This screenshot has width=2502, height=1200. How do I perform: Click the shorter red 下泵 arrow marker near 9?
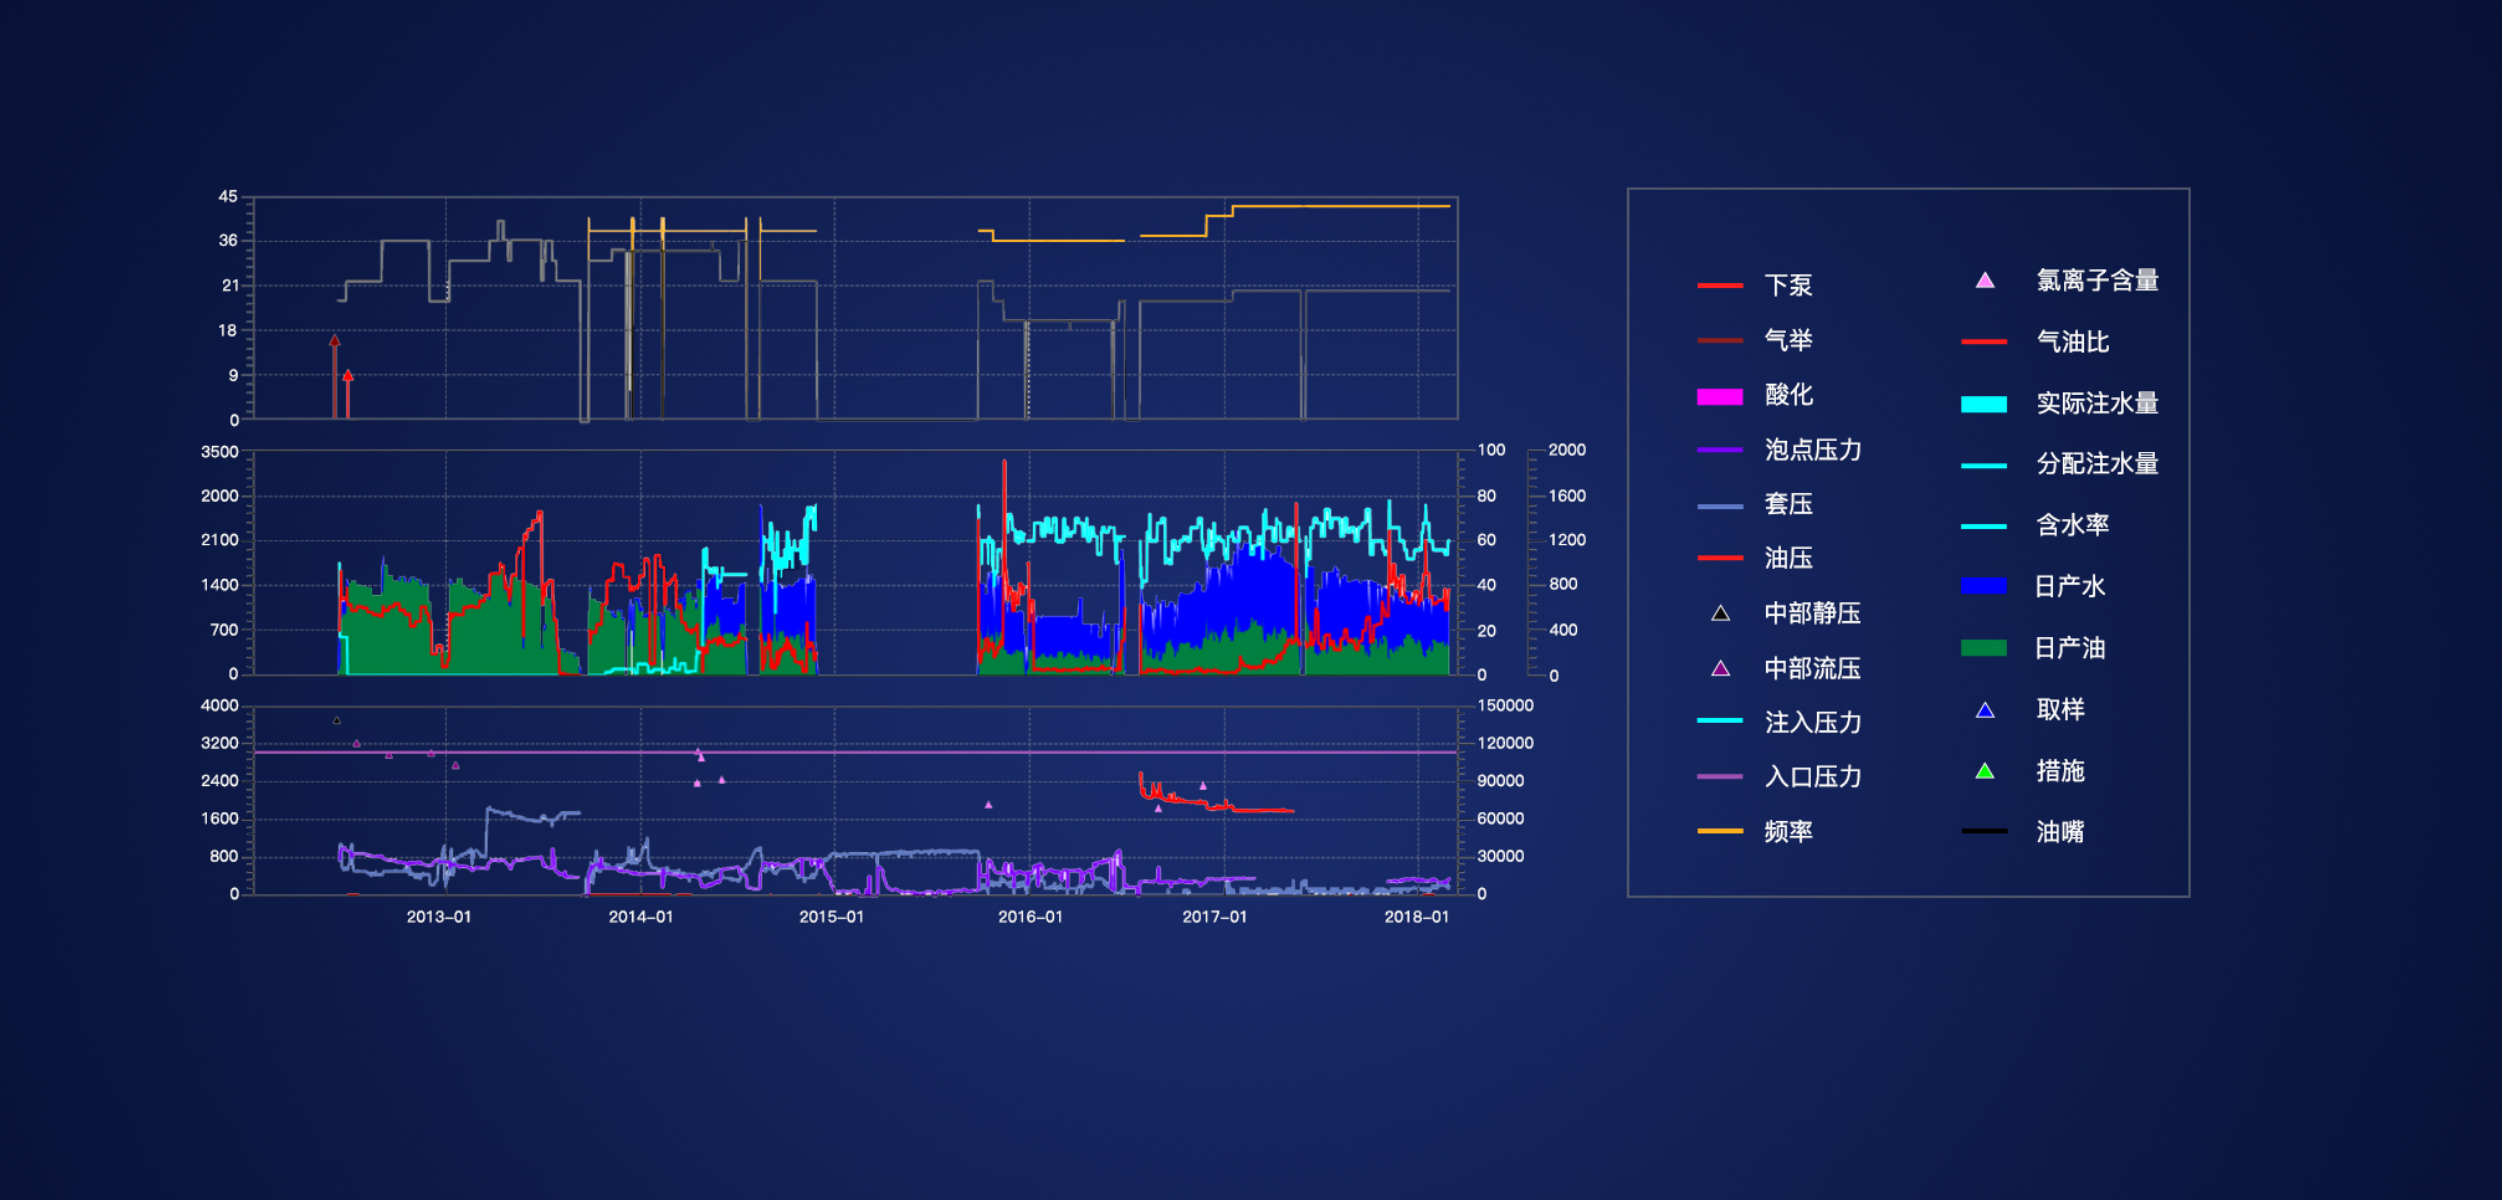(x=348, y=393)
